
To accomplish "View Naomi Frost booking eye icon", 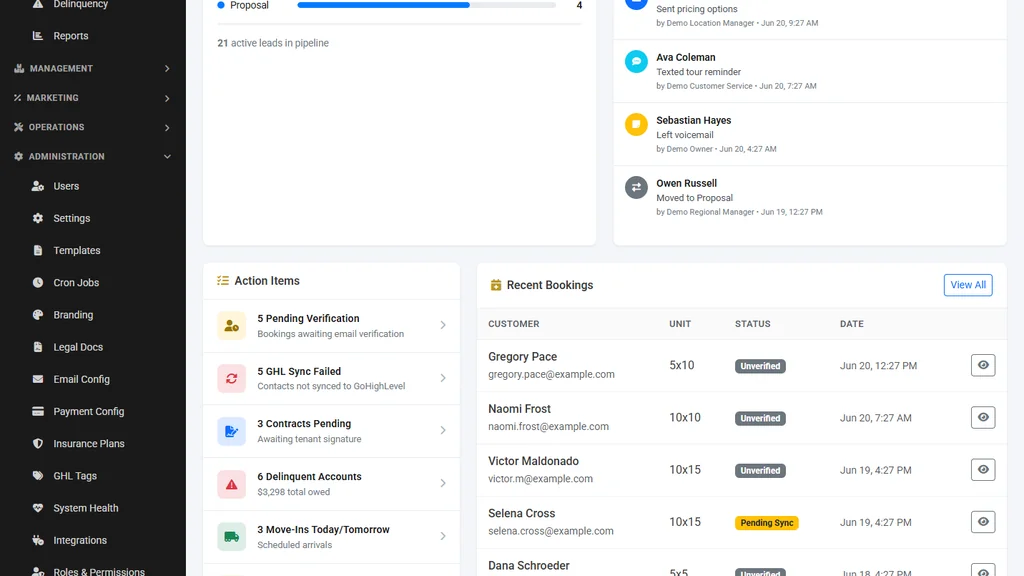I will point(983,417).
